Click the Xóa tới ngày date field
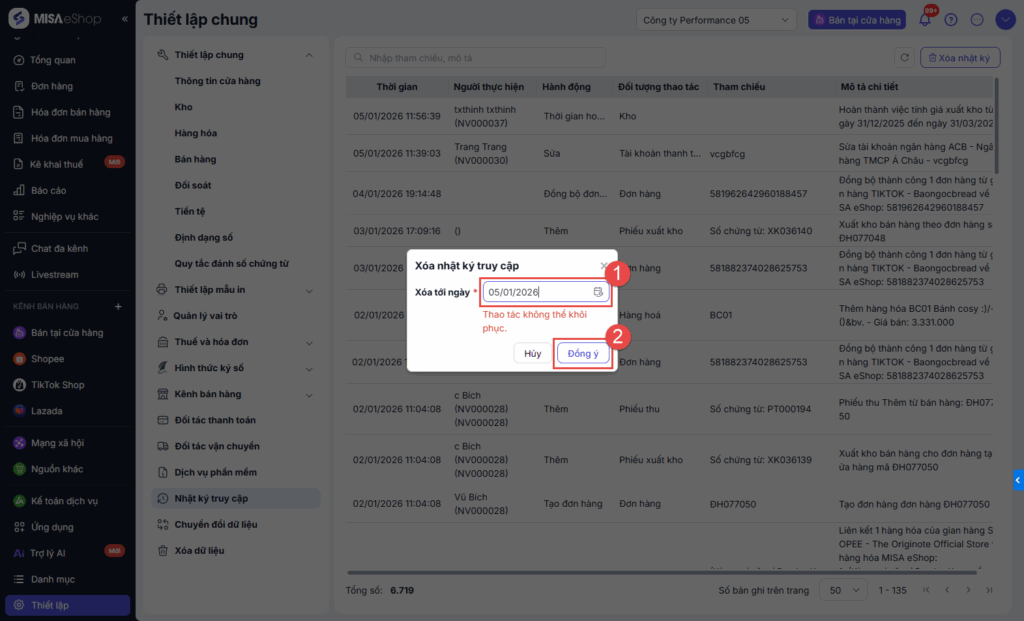1024x621 pixels. (x=535, y=292)
